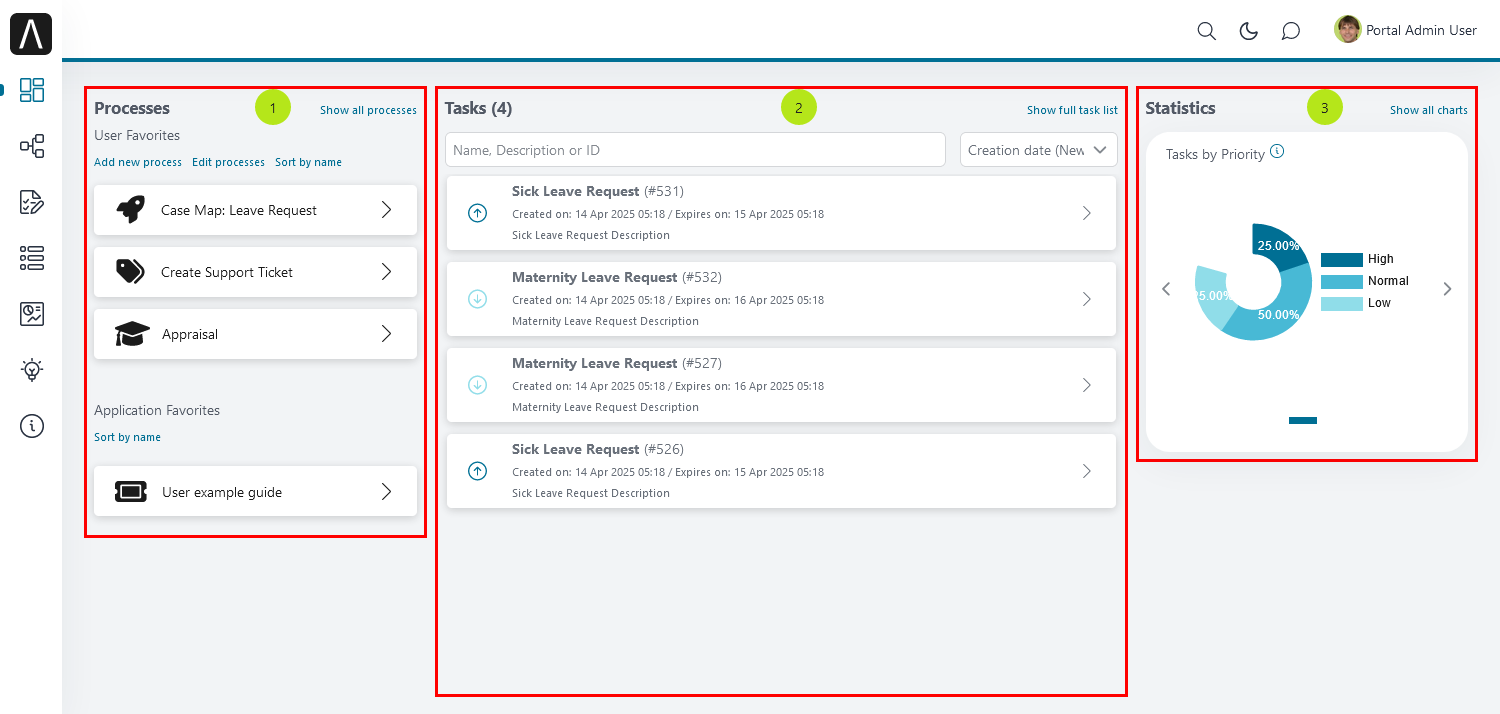Viewport: 1500px width, 714px height.
Task: Open global search magnifier icon
Action: click(1207, 31)
